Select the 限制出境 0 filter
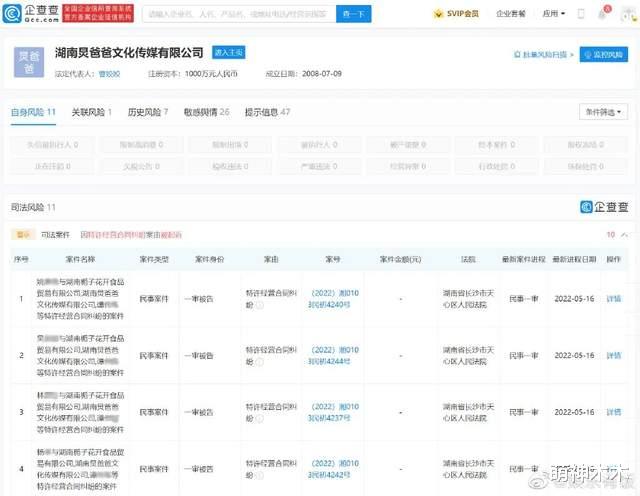 (x=230, y=145)
